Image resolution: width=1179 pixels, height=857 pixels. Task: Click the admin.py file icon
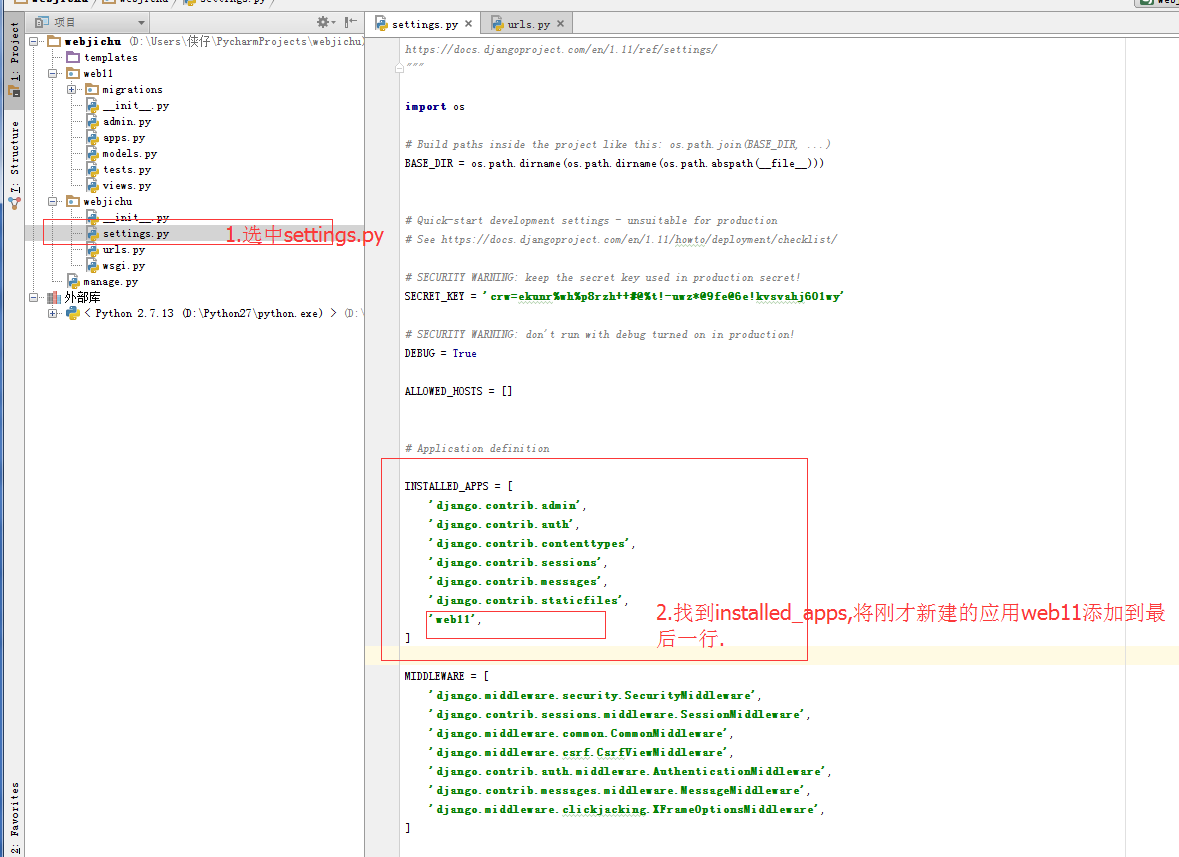92,121
